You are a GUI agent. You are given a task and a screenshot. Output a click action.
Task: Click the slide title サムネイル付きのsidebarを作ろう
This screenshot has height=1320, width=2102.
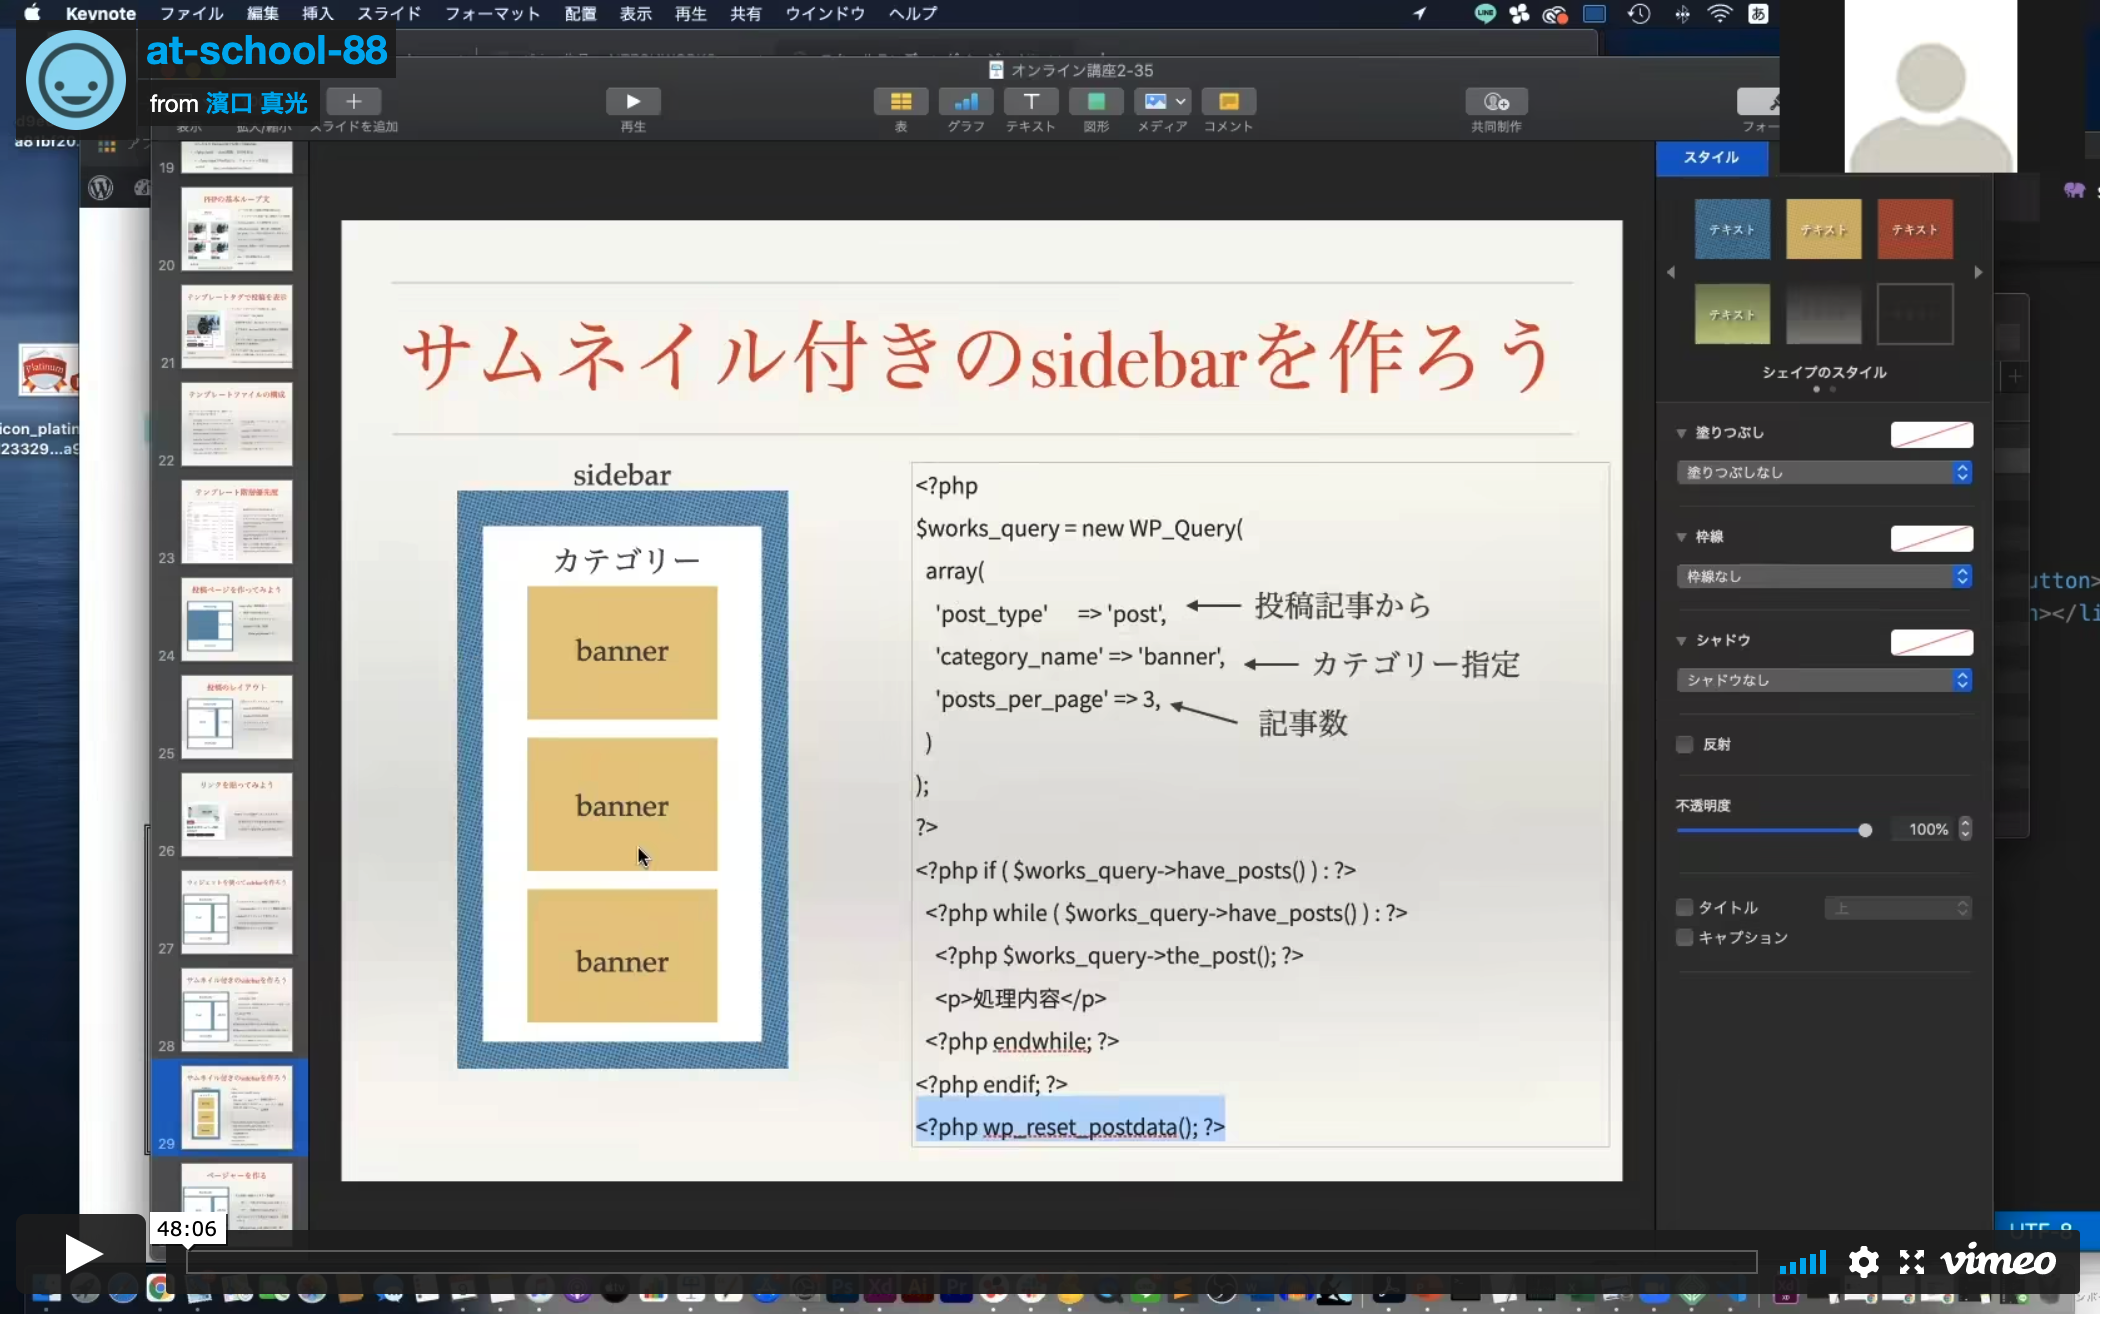[978, 358]
